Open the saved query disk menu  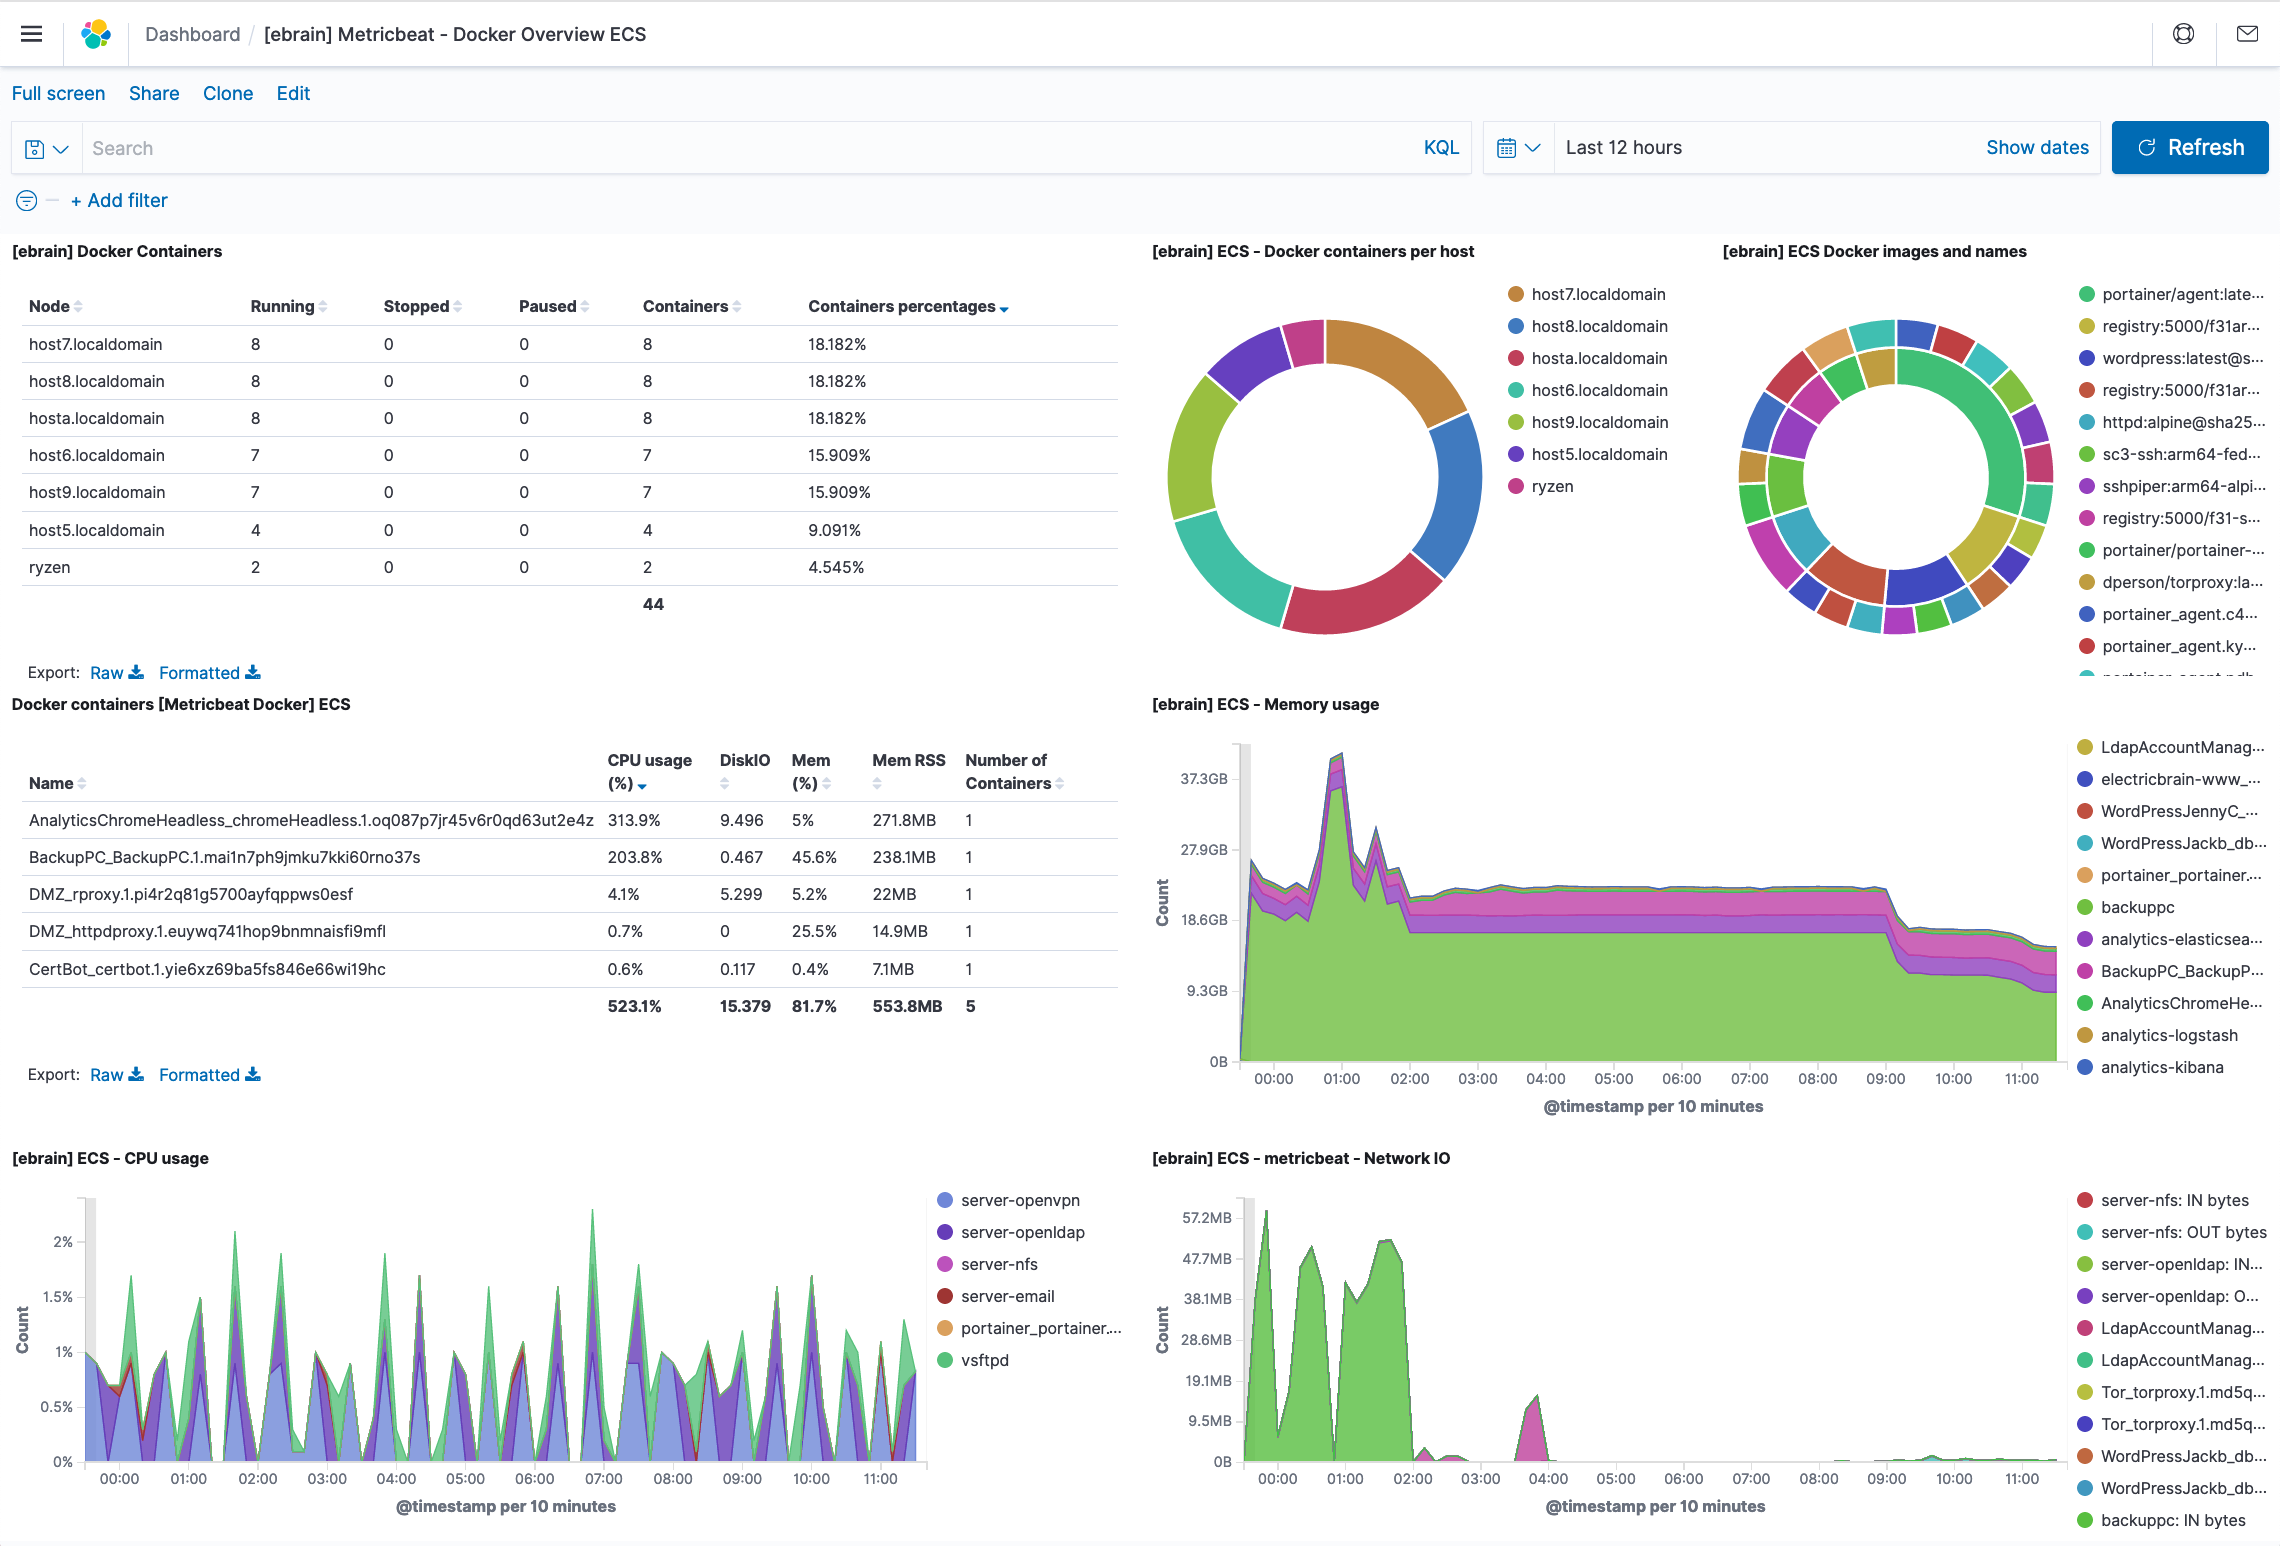click(x=46, y=149)
